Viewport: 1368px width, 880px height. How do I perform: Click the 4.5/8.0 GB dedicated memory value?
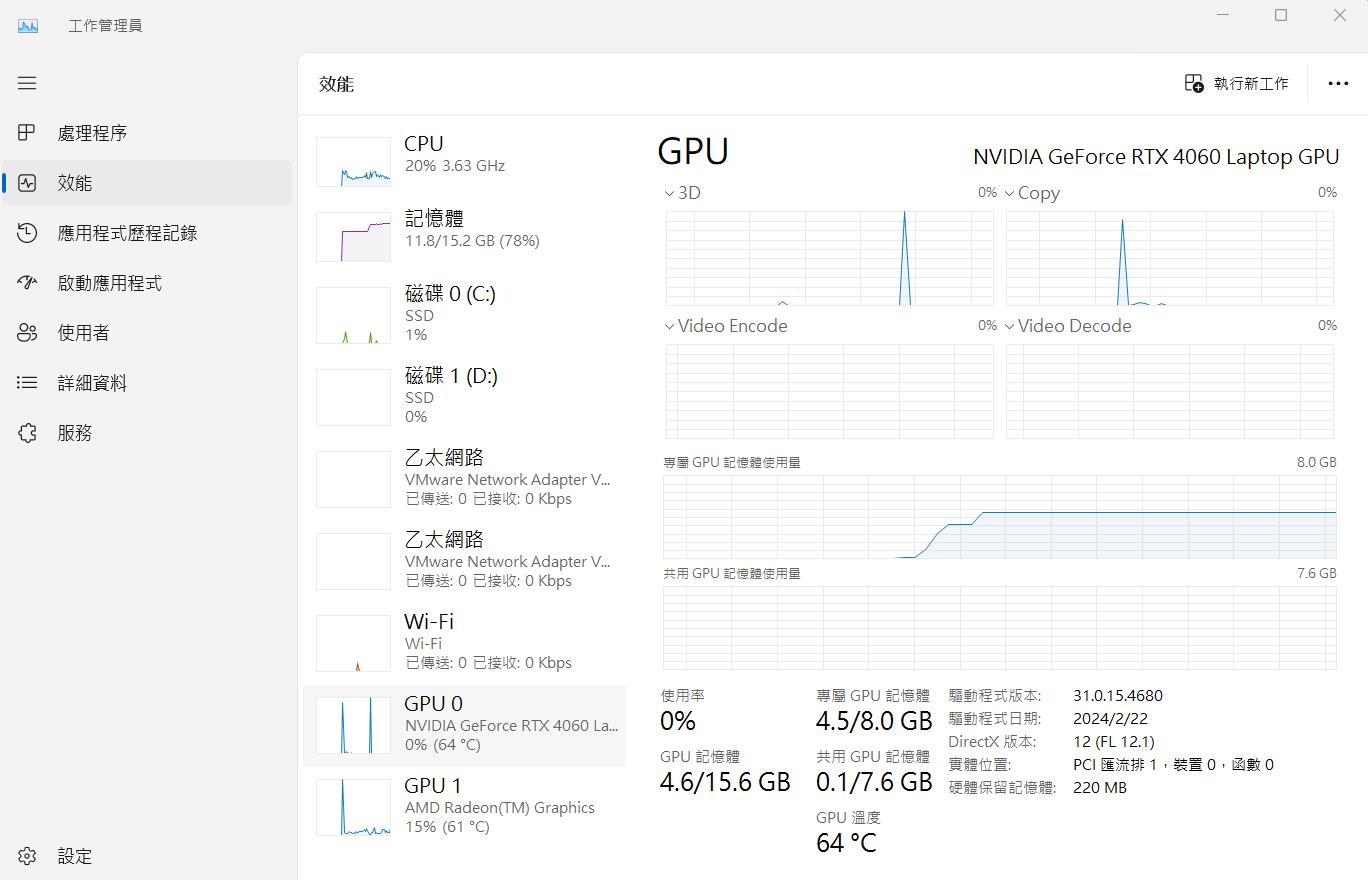tap(874, 721)
